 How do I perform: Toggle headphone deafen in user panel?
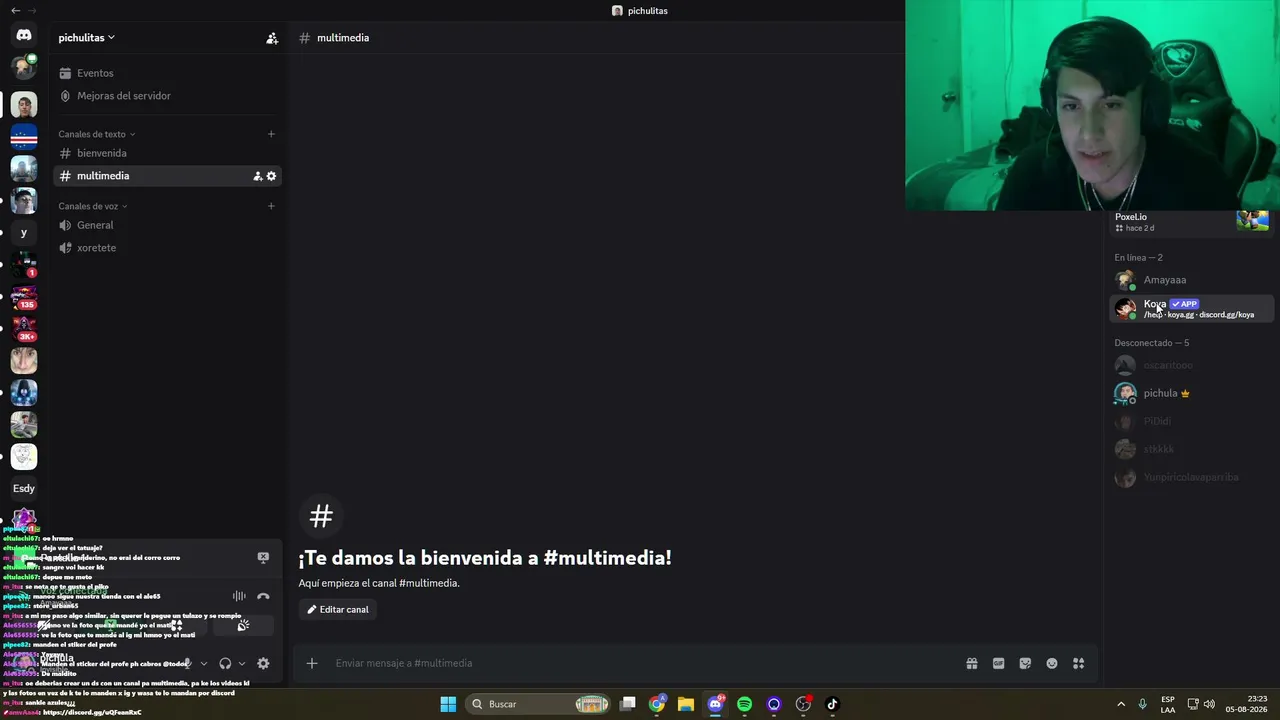(x=225, y=663)
